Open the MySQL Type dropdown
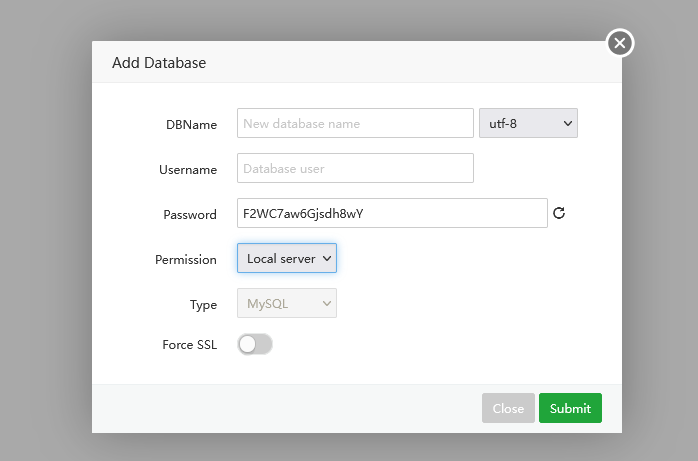Screen dimensions: 698x461 [x=286, y=303]
